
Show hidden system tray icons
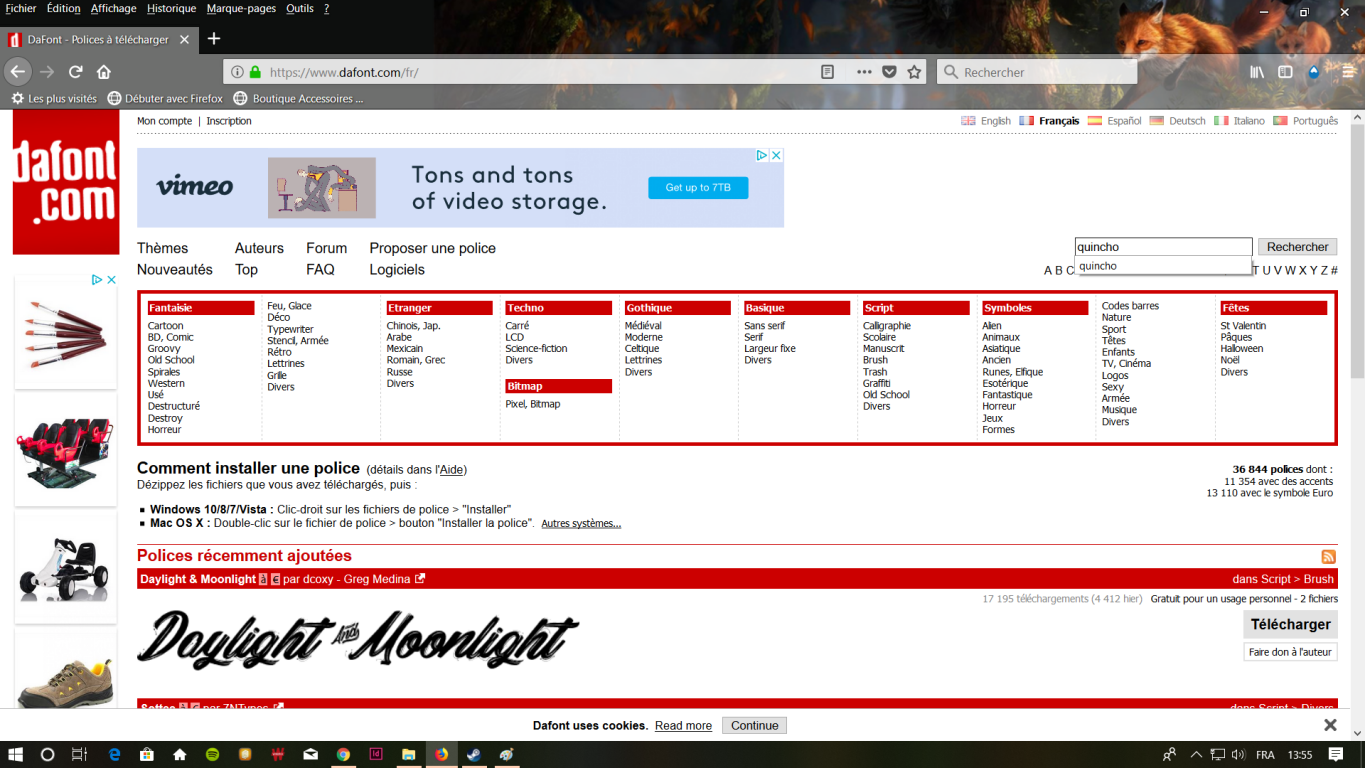pyautogui.click(x=1196, y=754)
